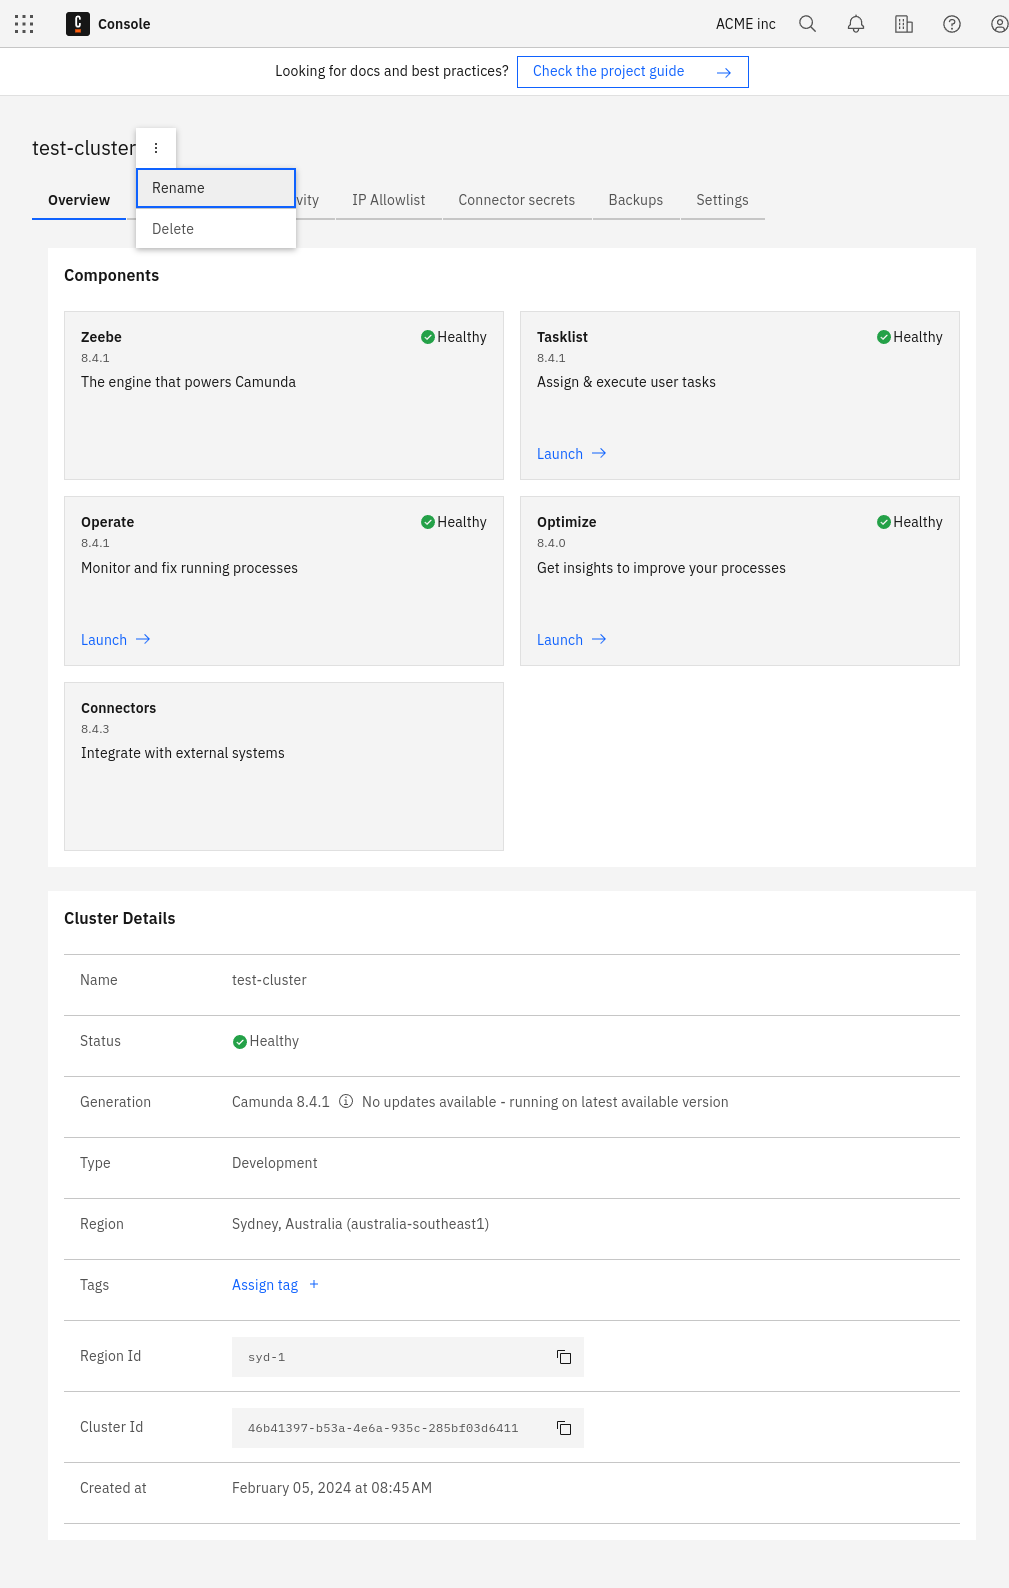Switch to the Connector secrets tab
The width and height of the screenshot is (1009, 1588).
516,200
